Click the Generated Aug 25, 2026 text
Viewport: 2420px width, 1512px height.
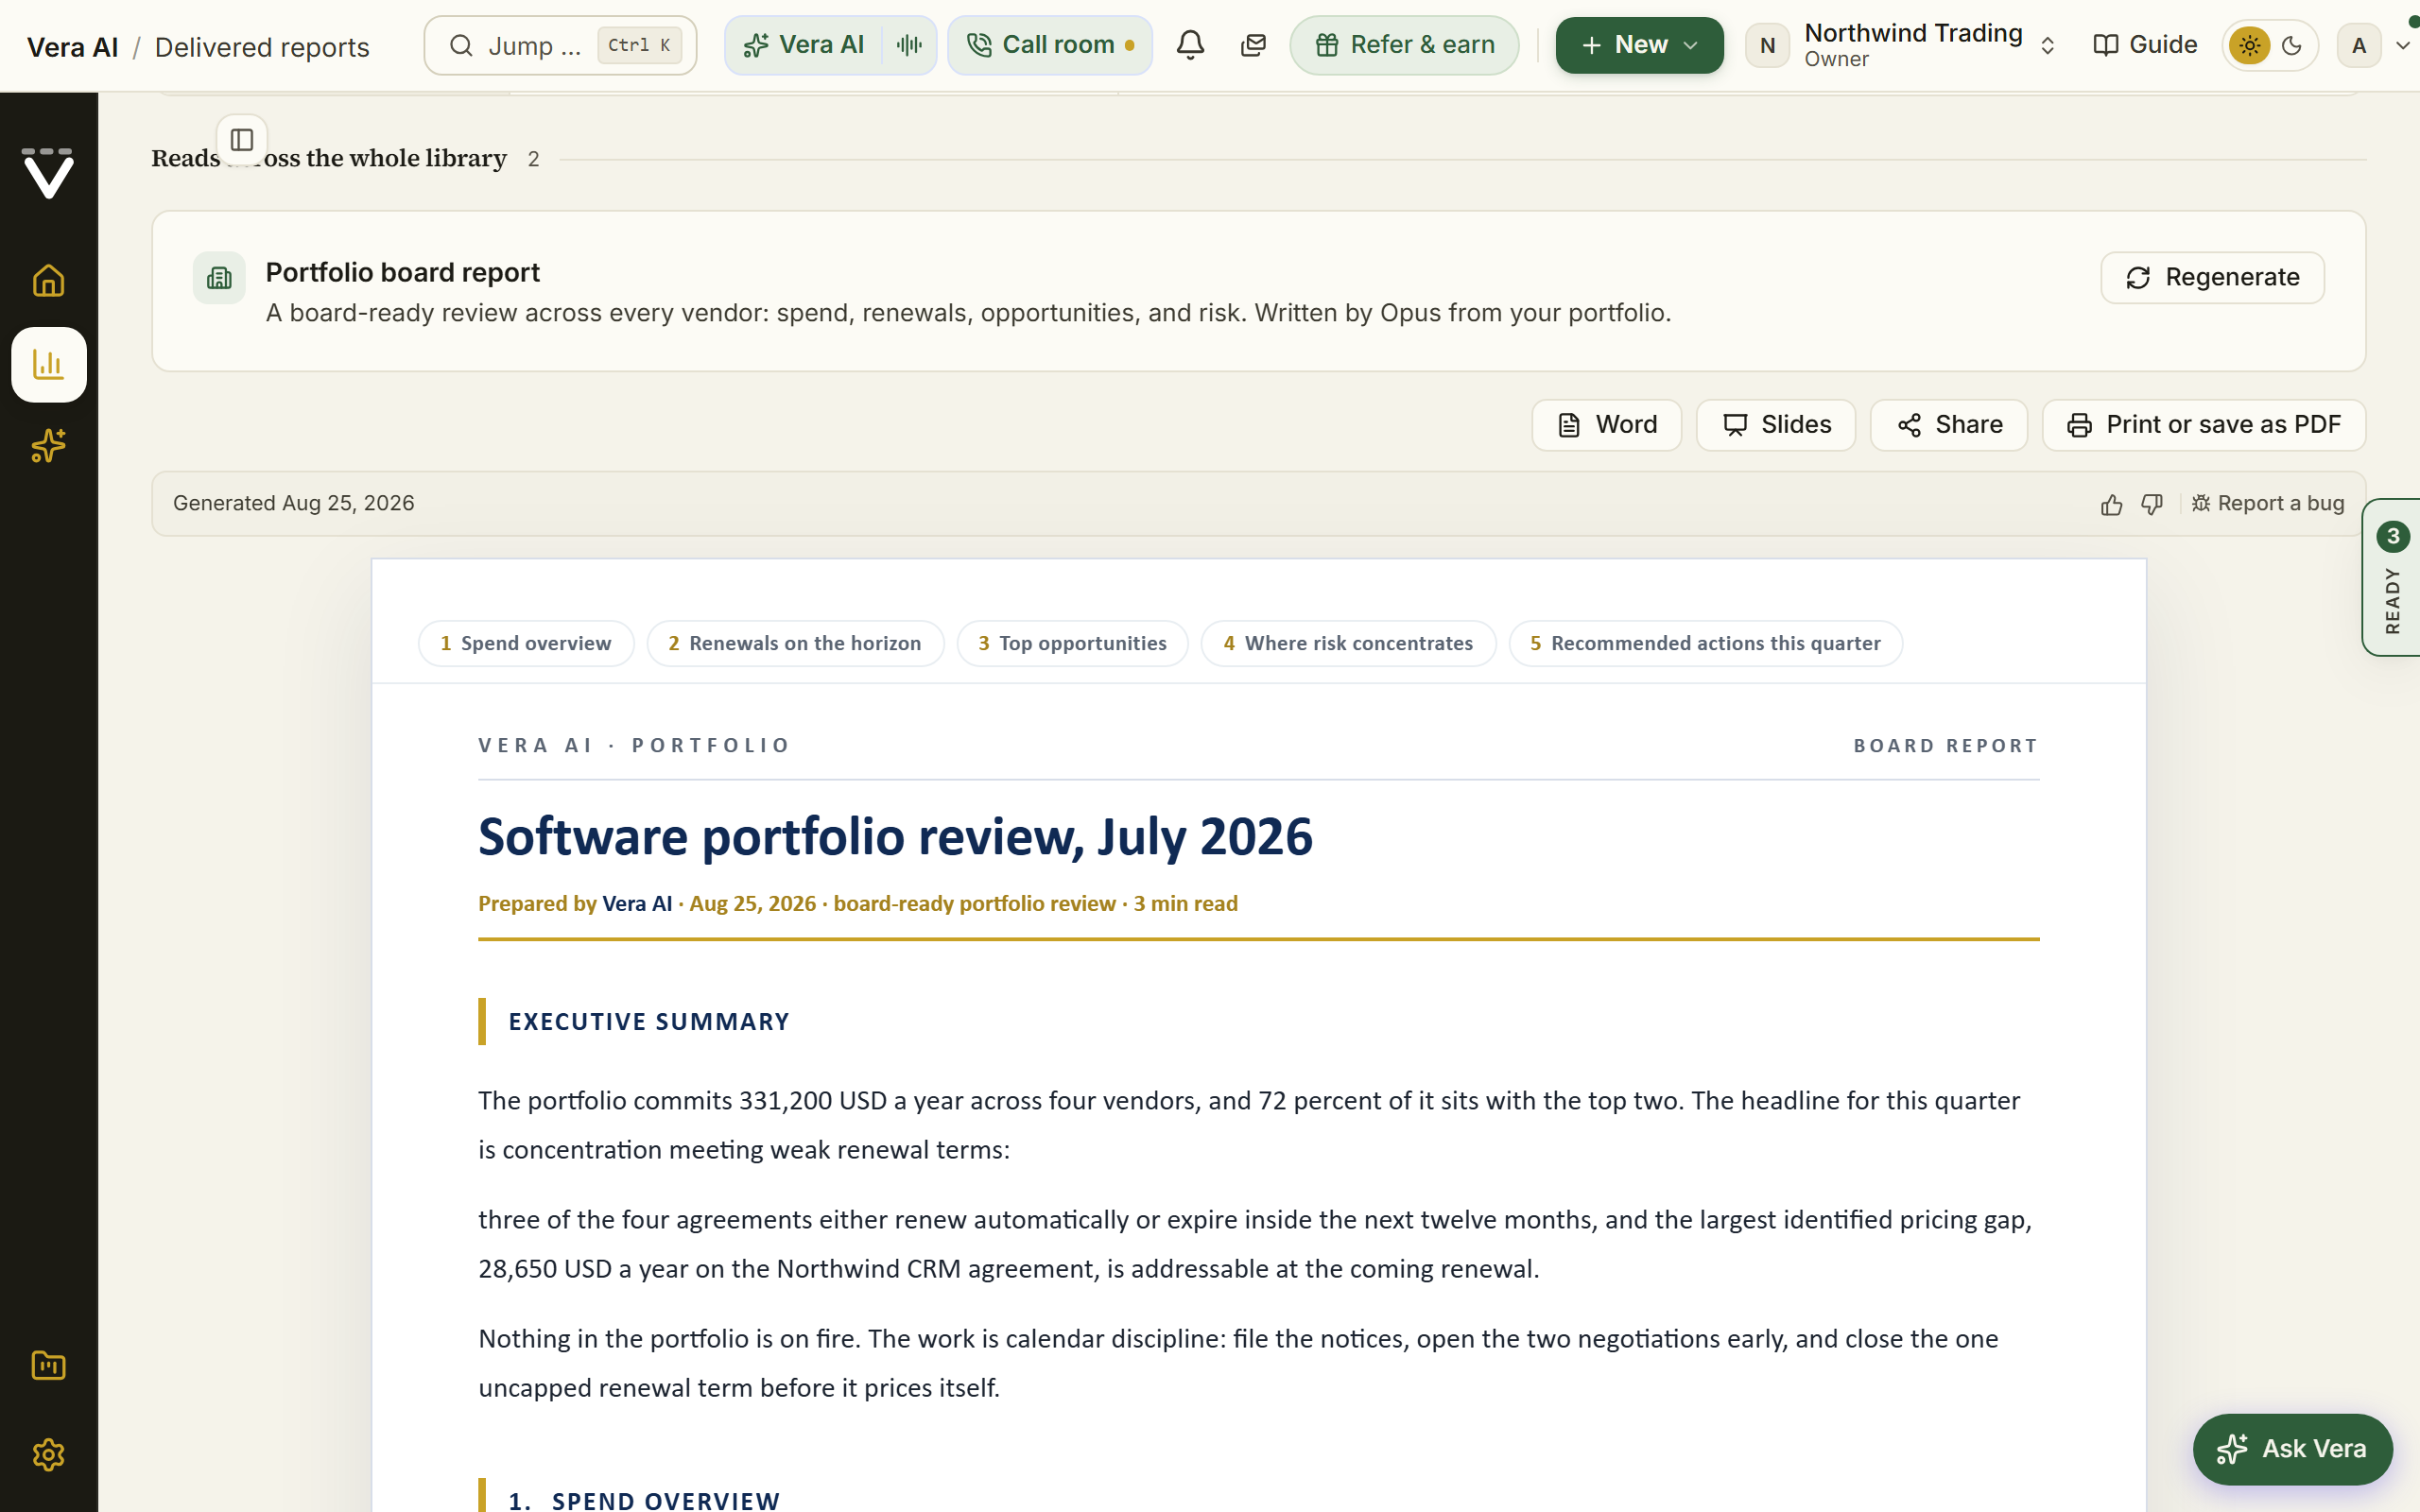click(x=294, y=503)
